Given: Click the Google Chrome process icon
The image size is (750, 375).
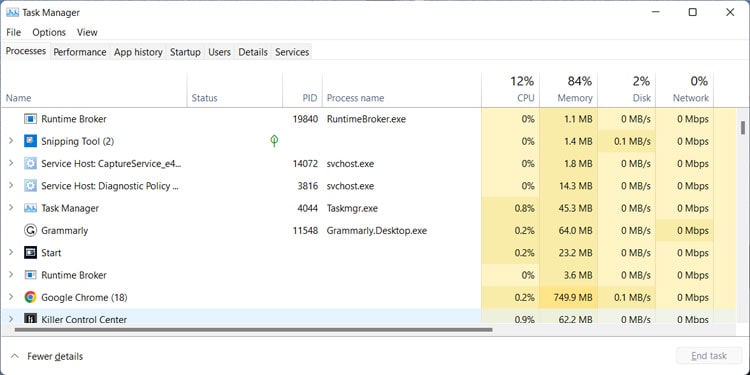Looking at the screenshot, I should coord(30,298).
